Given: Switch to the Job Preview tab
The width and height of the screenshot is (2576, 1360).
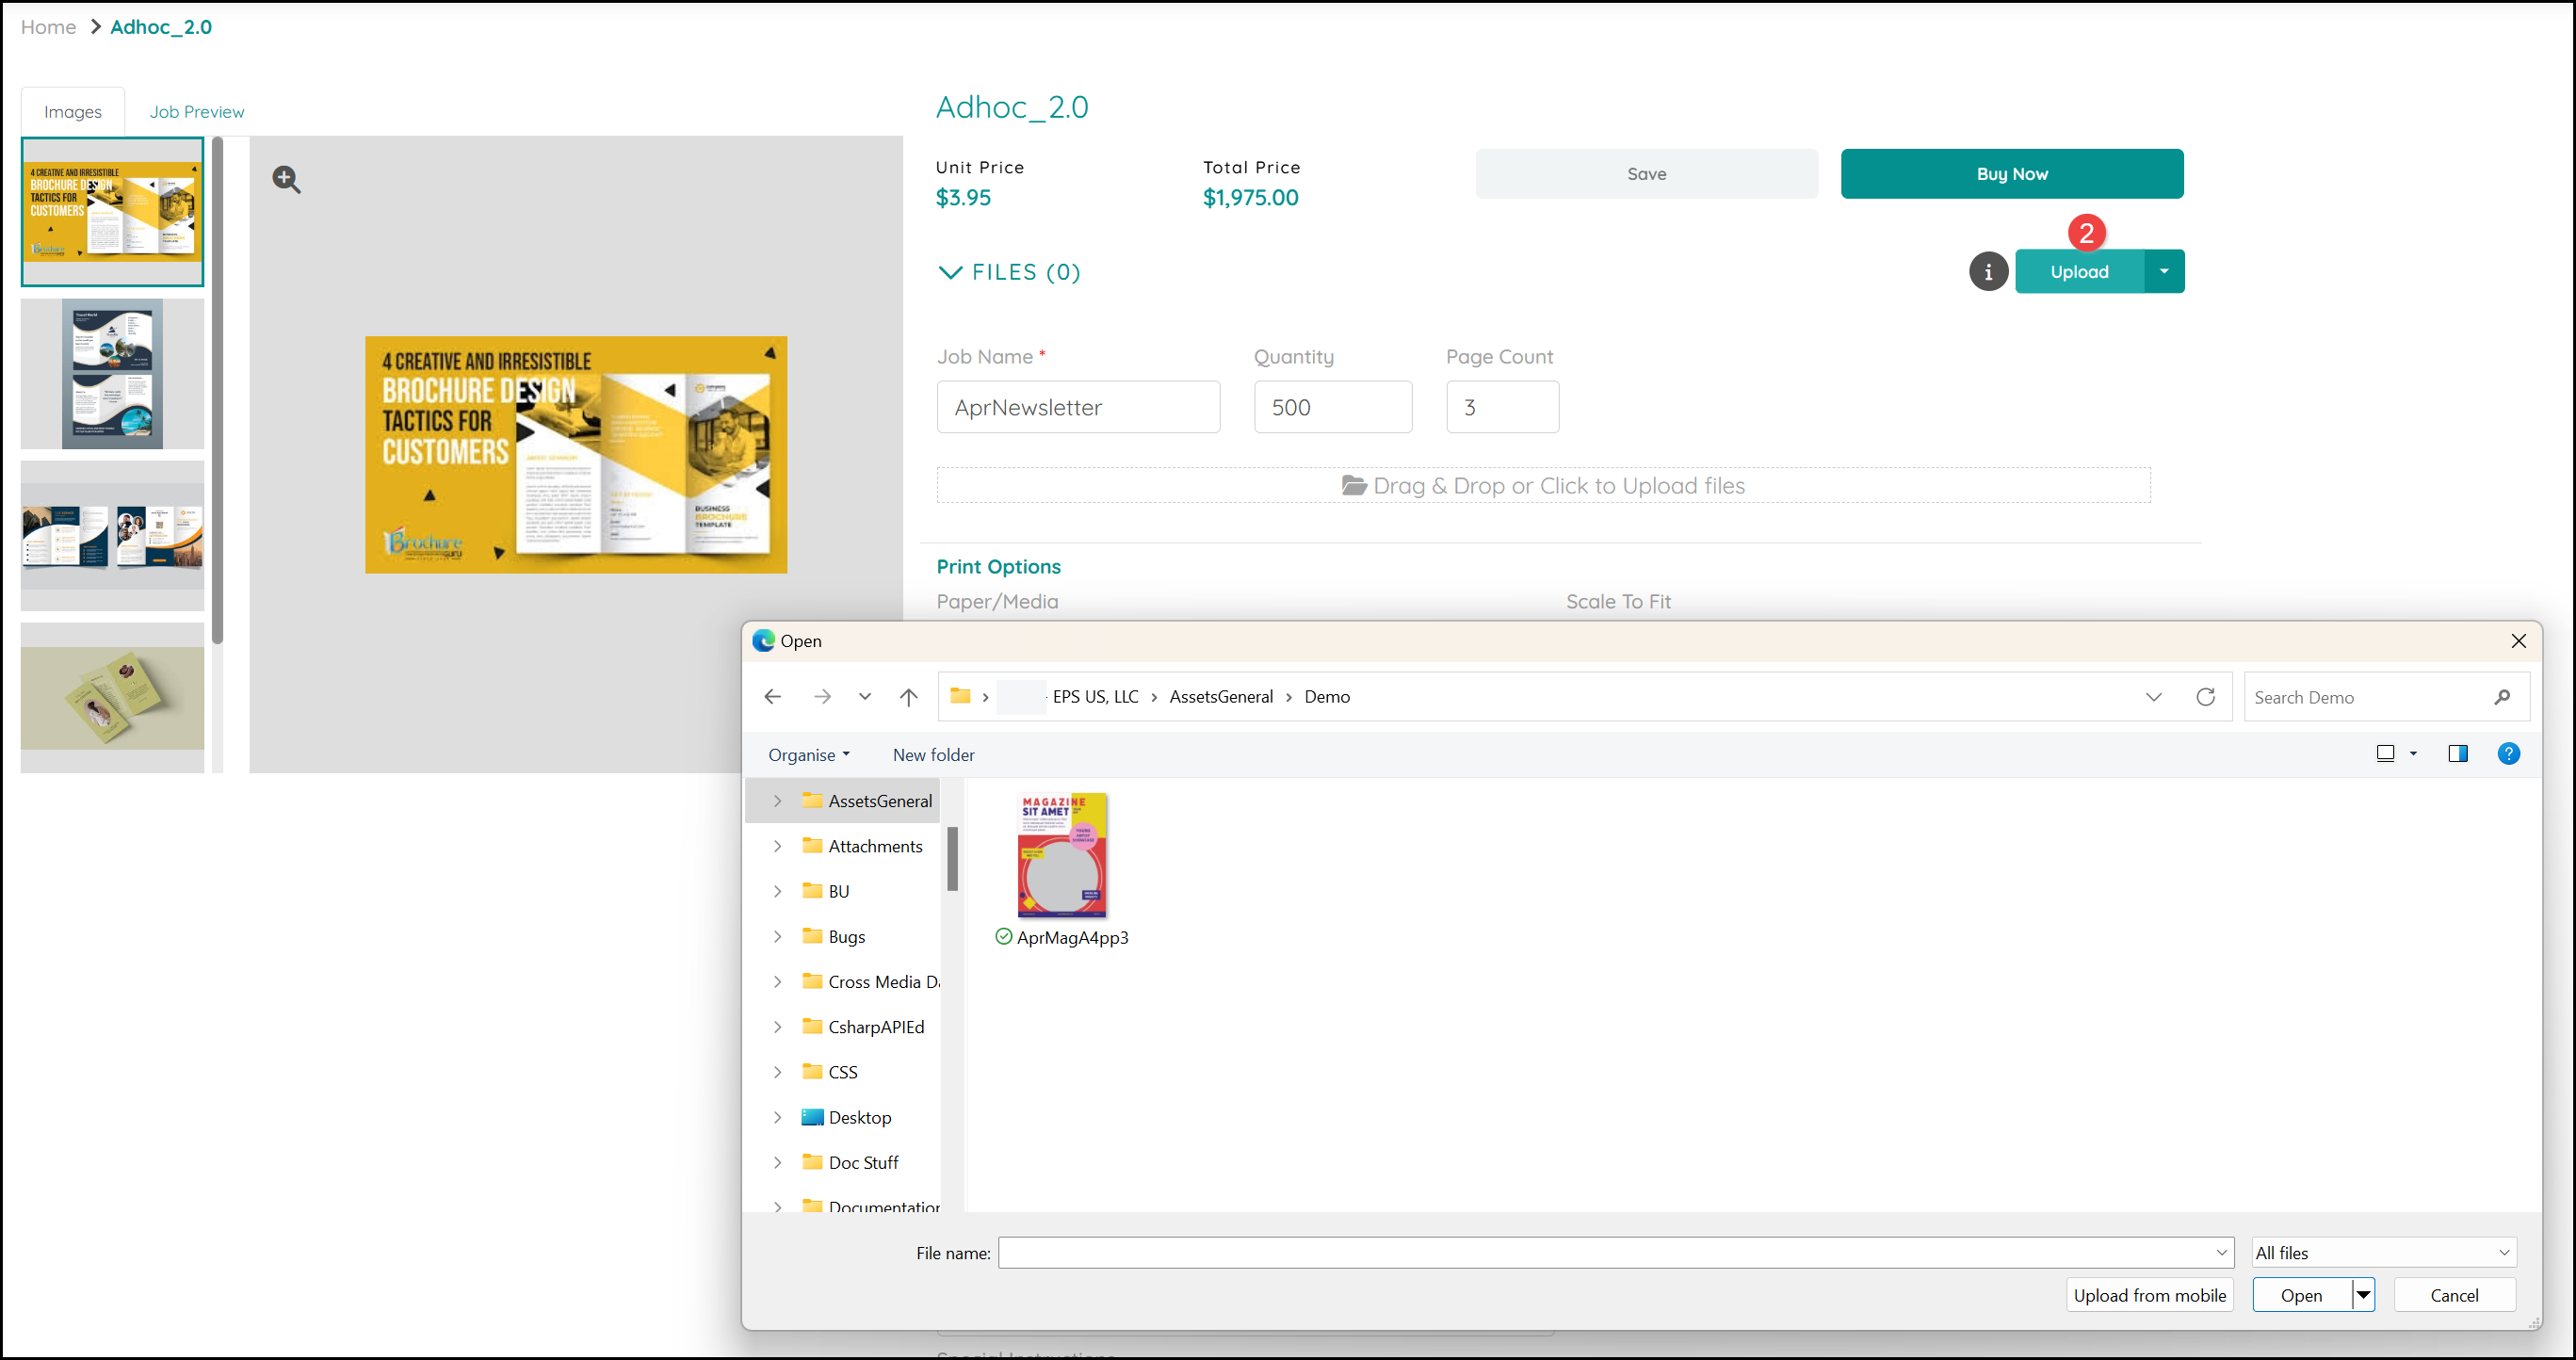Looking at the screenshot, I should pos(196,112).
